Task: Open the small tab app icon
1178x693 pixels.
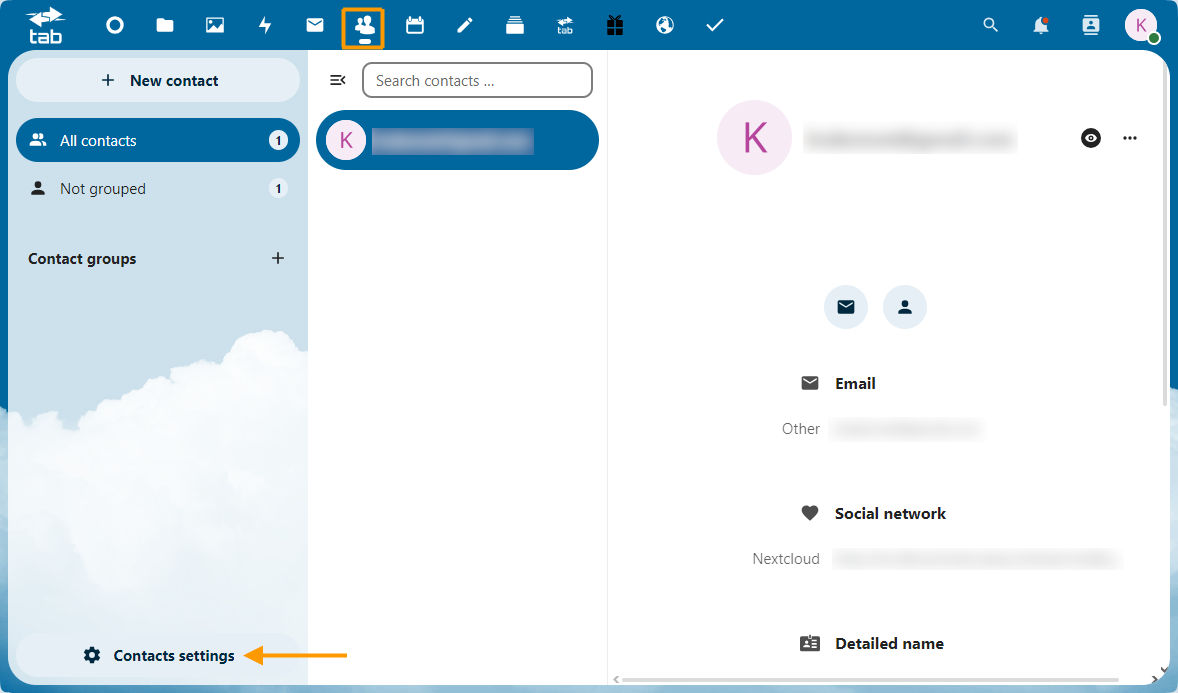Action: (x=565, y=26)
